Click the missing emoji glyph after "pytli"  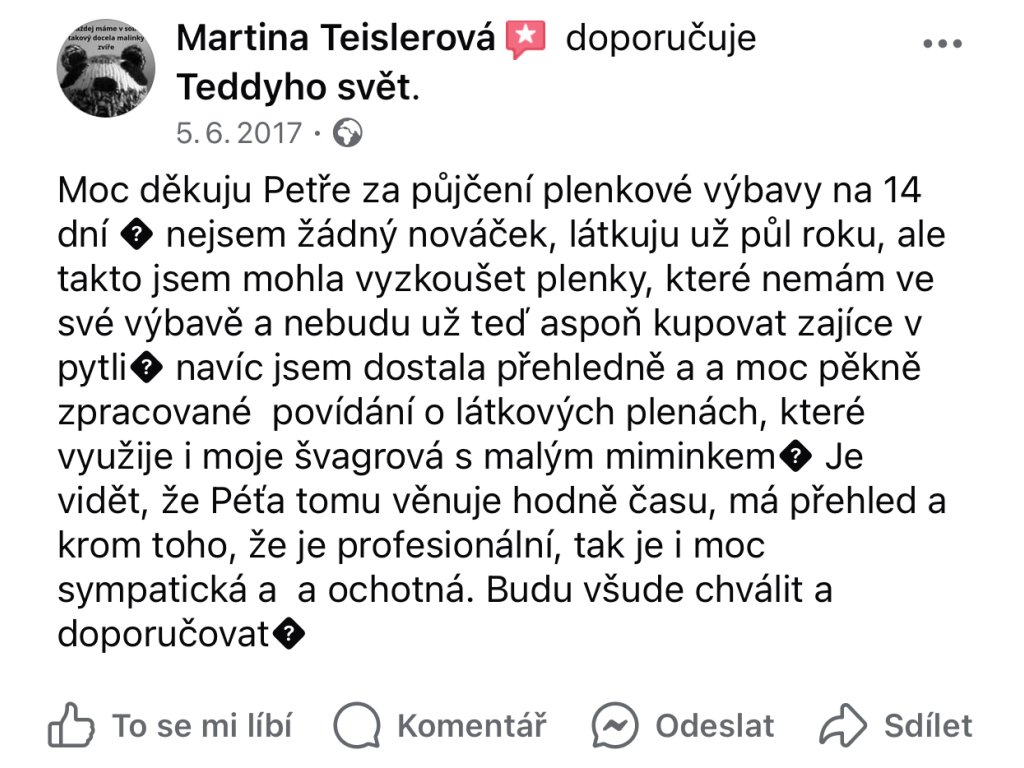coord(148,369)
